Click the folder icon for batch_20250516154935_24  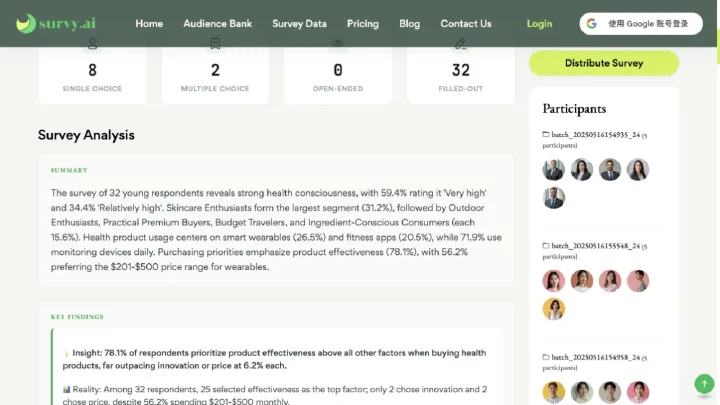tap(546, 134)
